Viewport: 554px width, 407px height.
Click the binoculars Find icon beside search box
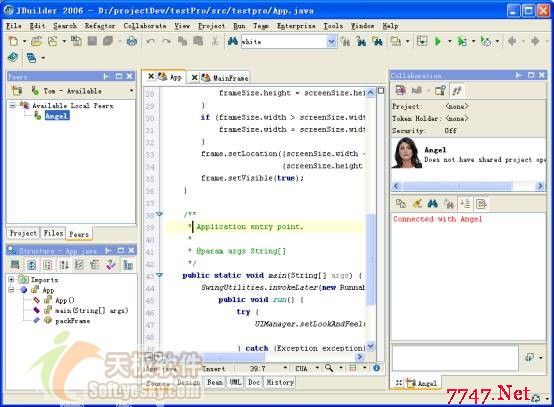pyautogui.click(x=232, y=41)
